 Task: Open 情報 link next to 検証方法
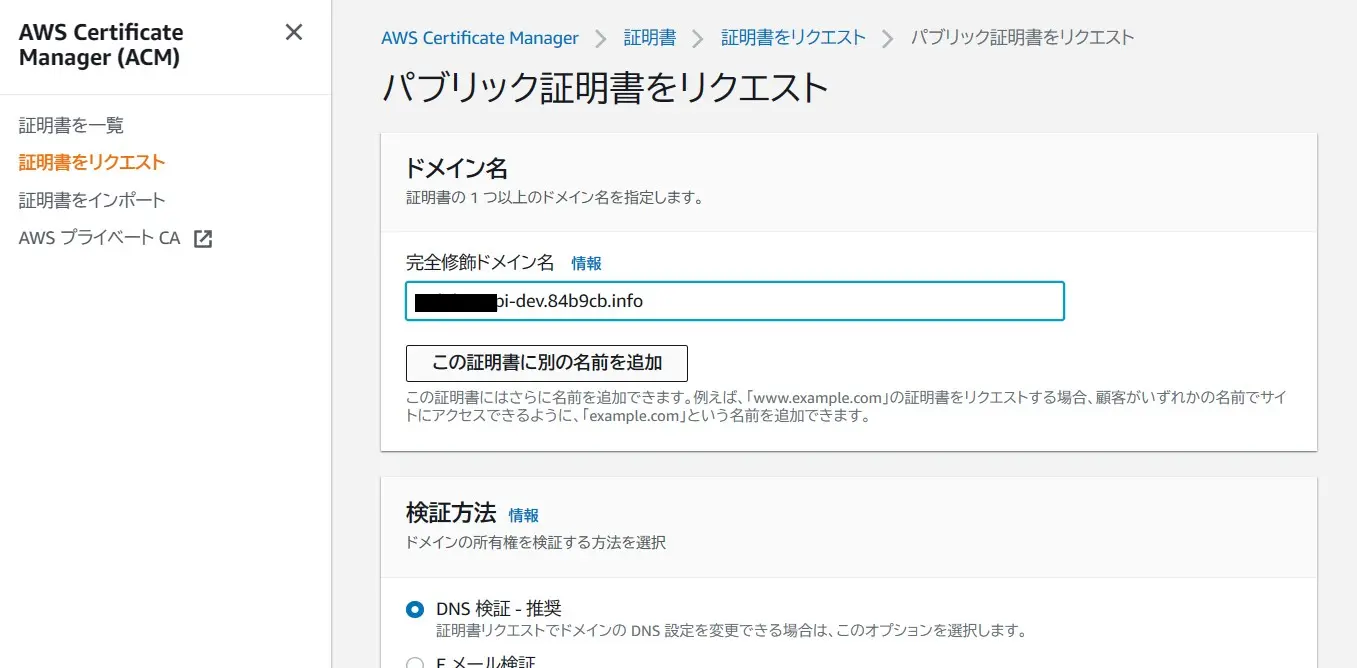tap(523, 515)
